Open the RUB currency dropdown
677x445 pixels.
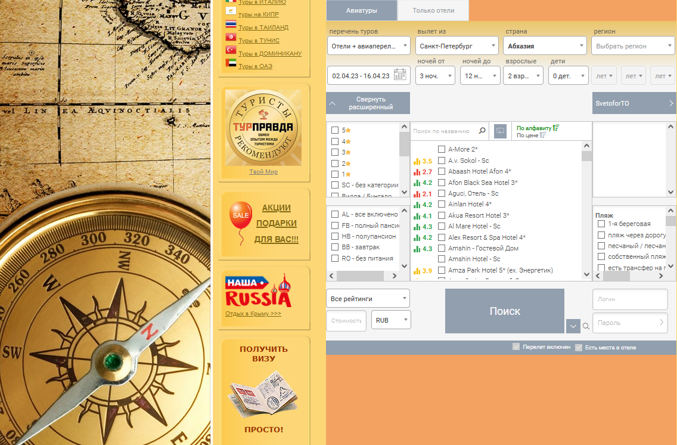(391, 320)
